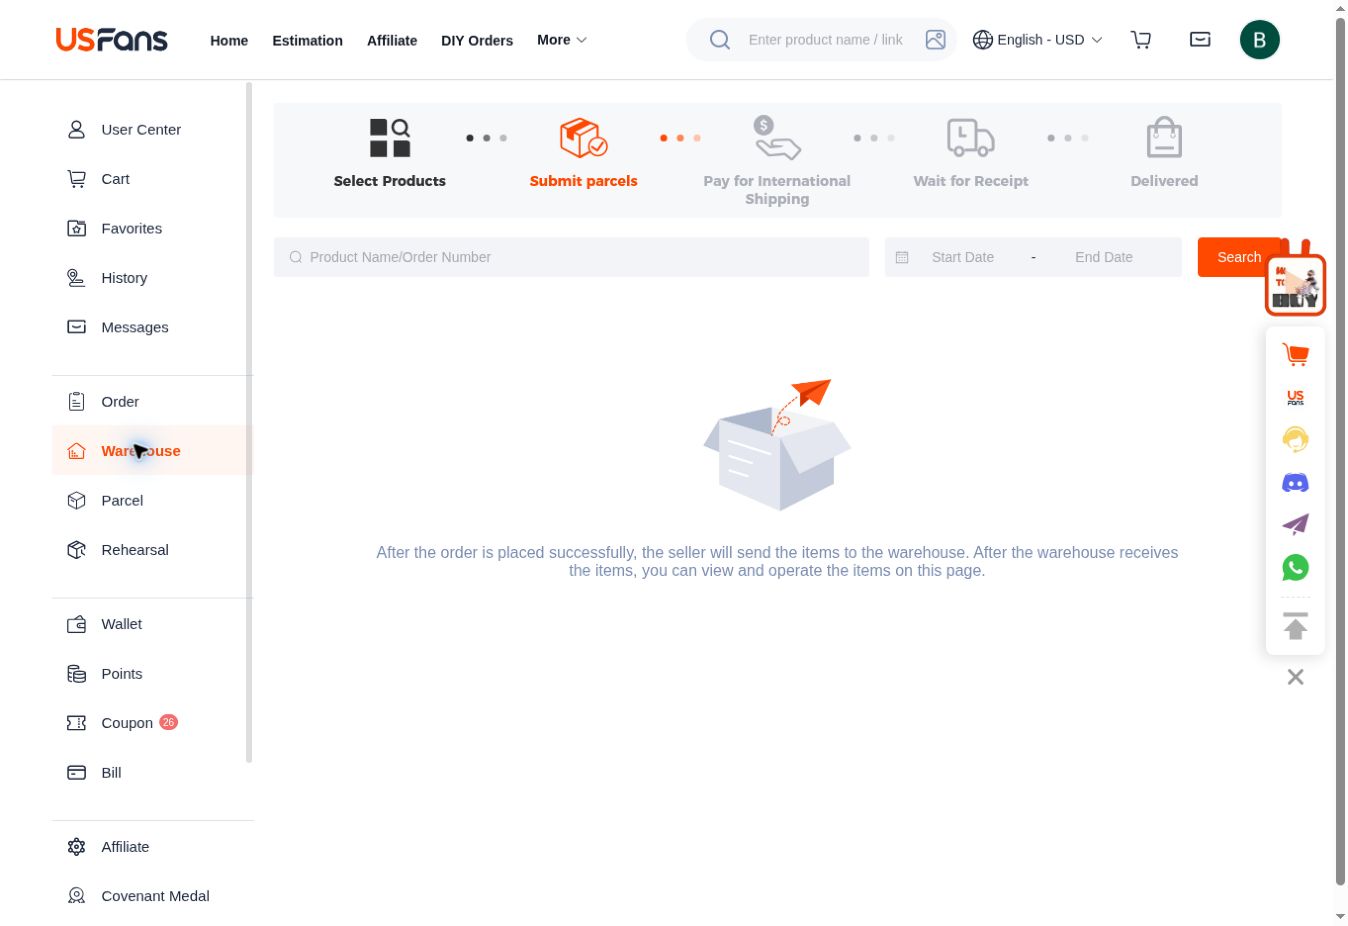
Task: Open the End Date picker
Action: pos(1104,257)
